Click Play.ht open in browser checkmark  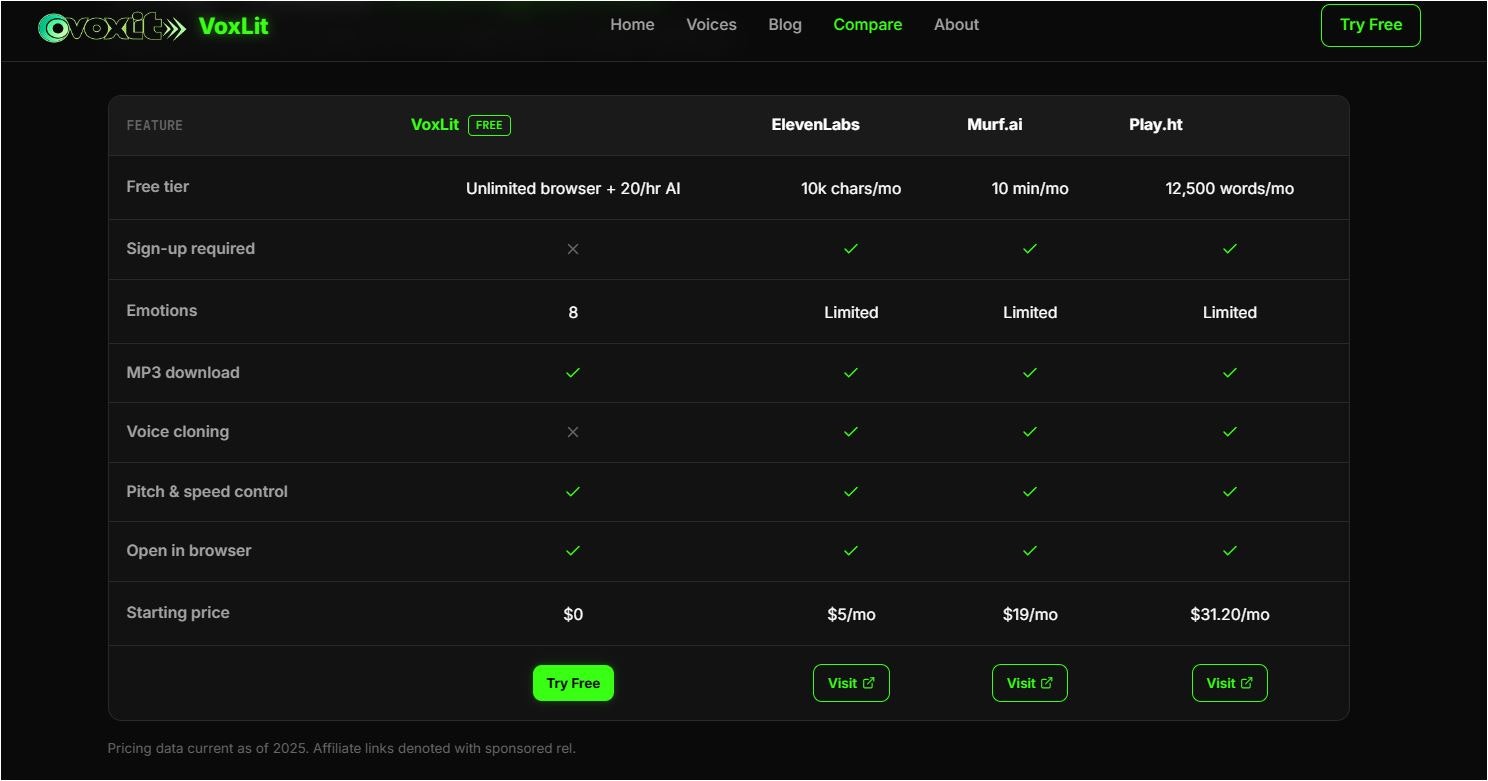[1230, 551]
